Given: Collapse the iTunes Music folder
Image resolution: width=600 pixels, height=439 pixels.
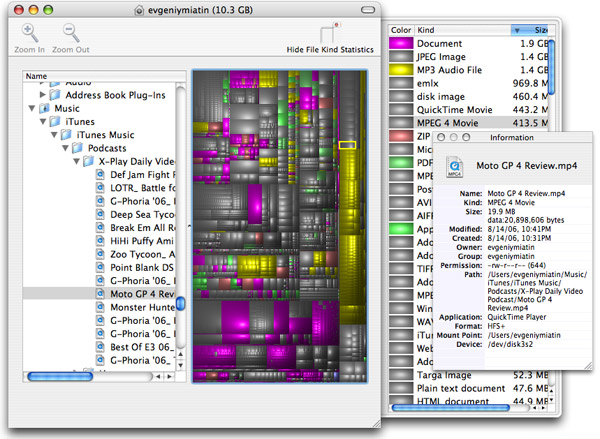Looking at the screenshot, I should [x=54, y=134].
